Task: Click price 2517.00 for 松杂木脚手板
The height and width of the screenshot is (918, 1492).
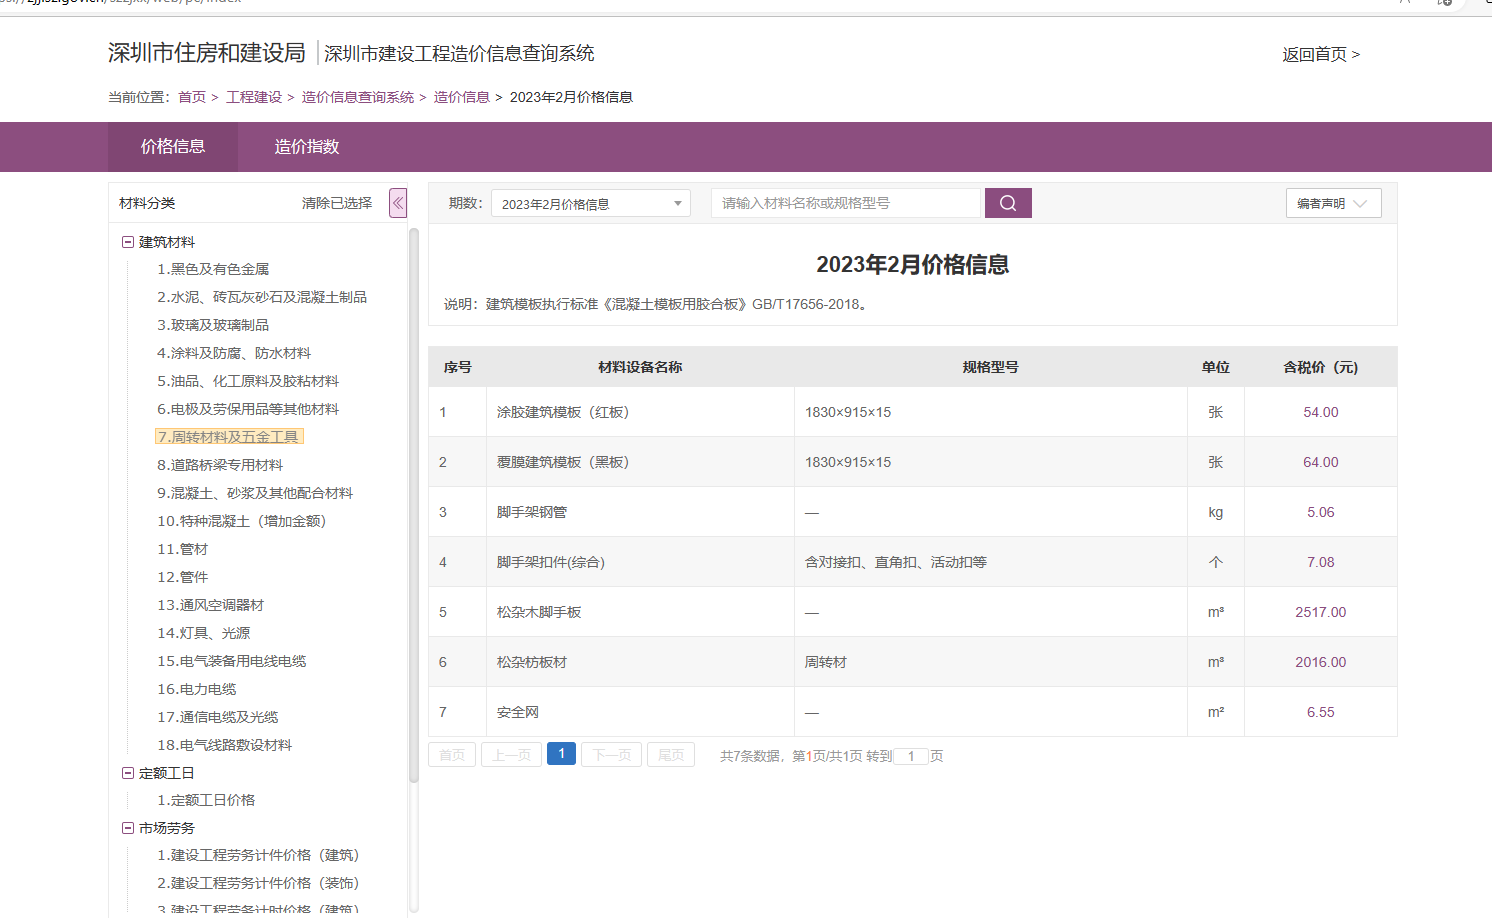Action: pyautogui.click(x=1321, y=612)
